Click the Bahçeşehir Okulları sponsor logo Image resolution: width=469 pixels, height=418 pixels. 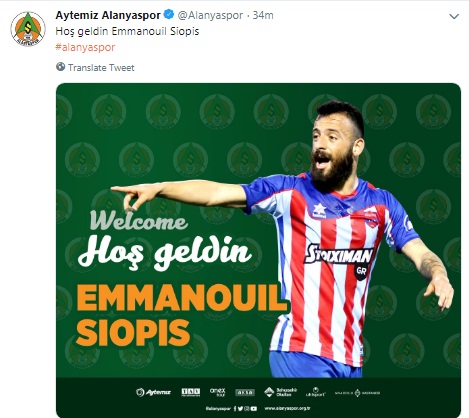(280, 392)
